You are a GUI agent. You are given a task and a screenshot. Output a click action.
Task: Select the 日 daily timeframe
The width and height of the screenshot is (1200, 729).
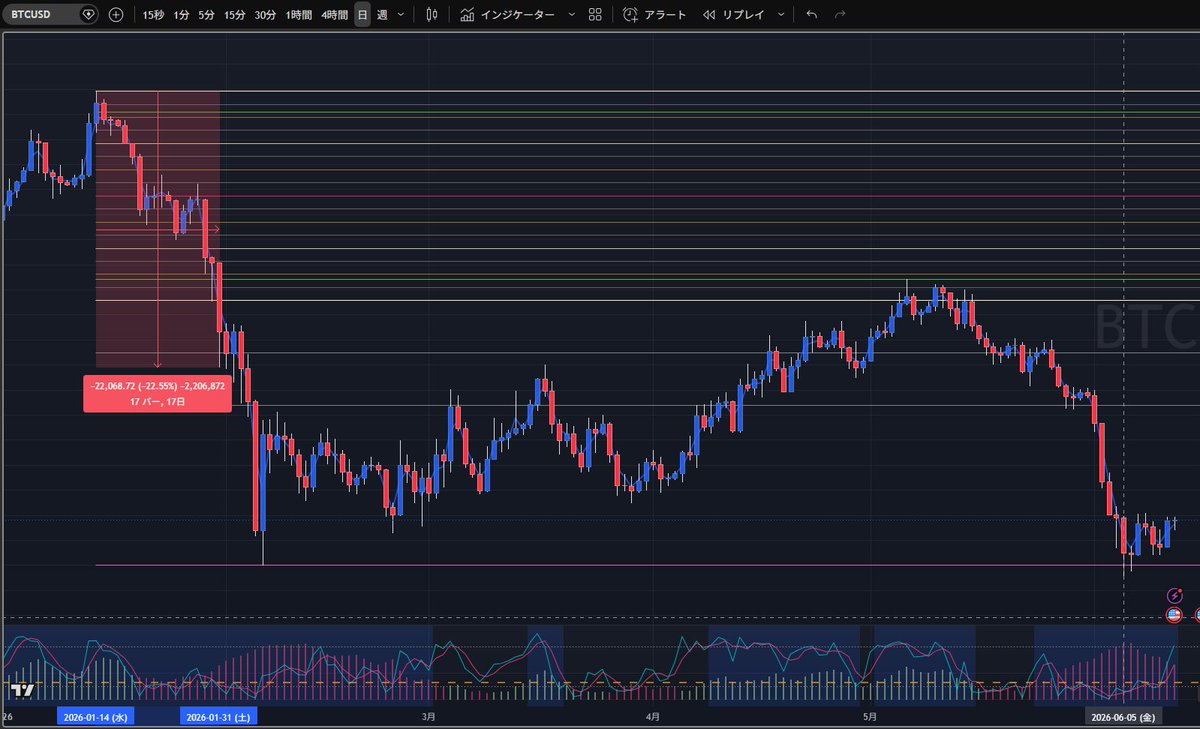[362, 15]
